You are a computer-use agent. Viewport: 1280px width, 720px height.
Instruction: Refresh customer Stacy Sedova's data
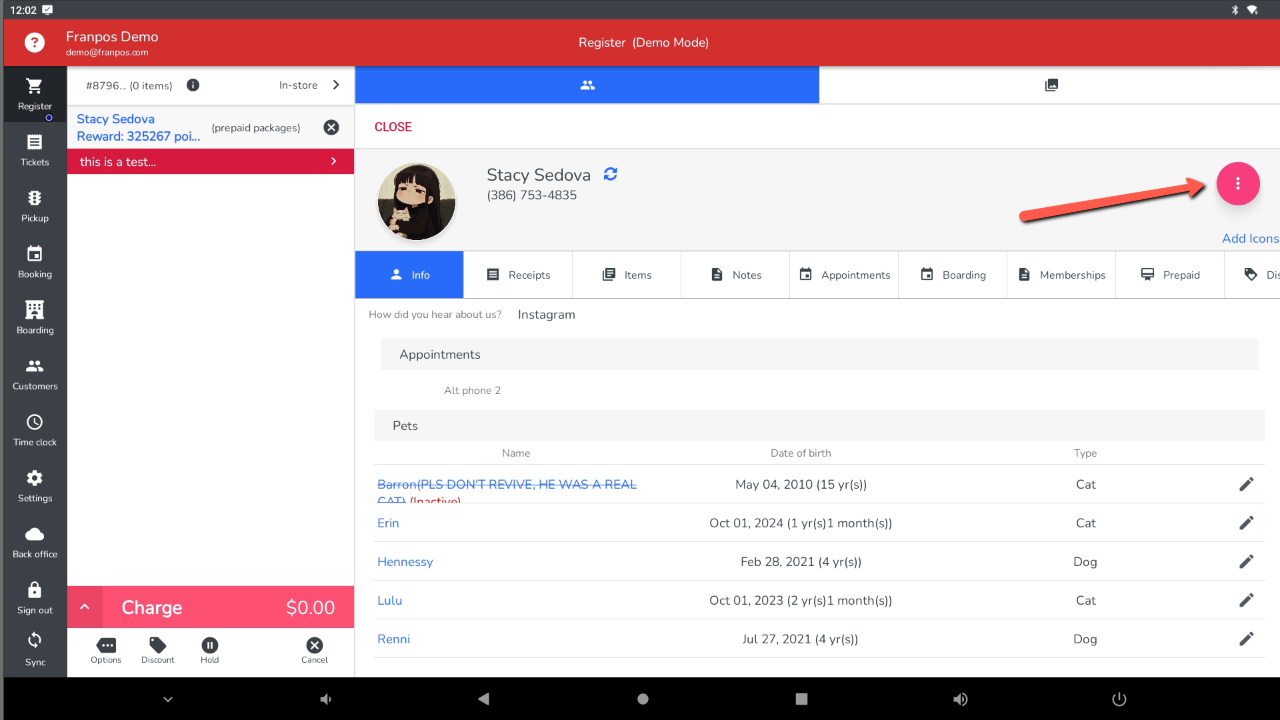tap(610, 174)
